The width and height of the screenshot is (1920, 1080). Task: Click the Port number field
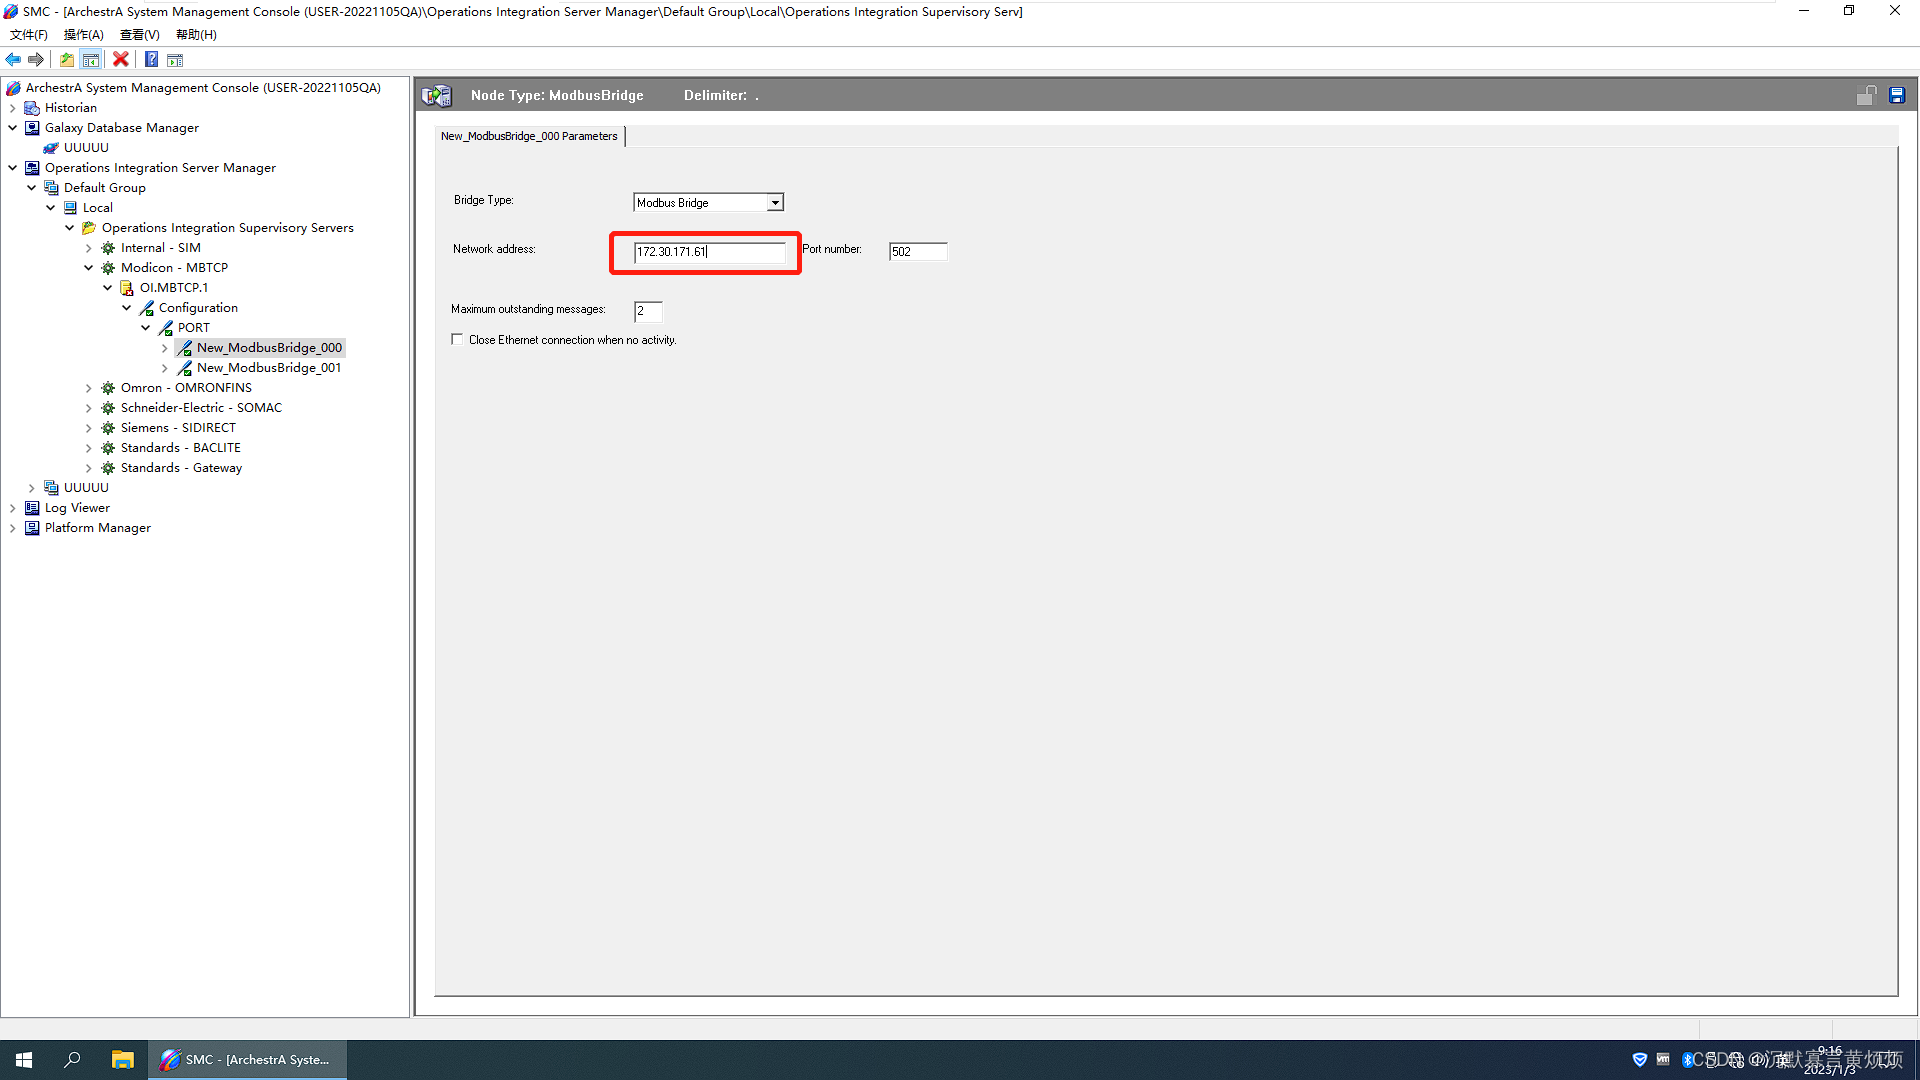click(917, 252)
